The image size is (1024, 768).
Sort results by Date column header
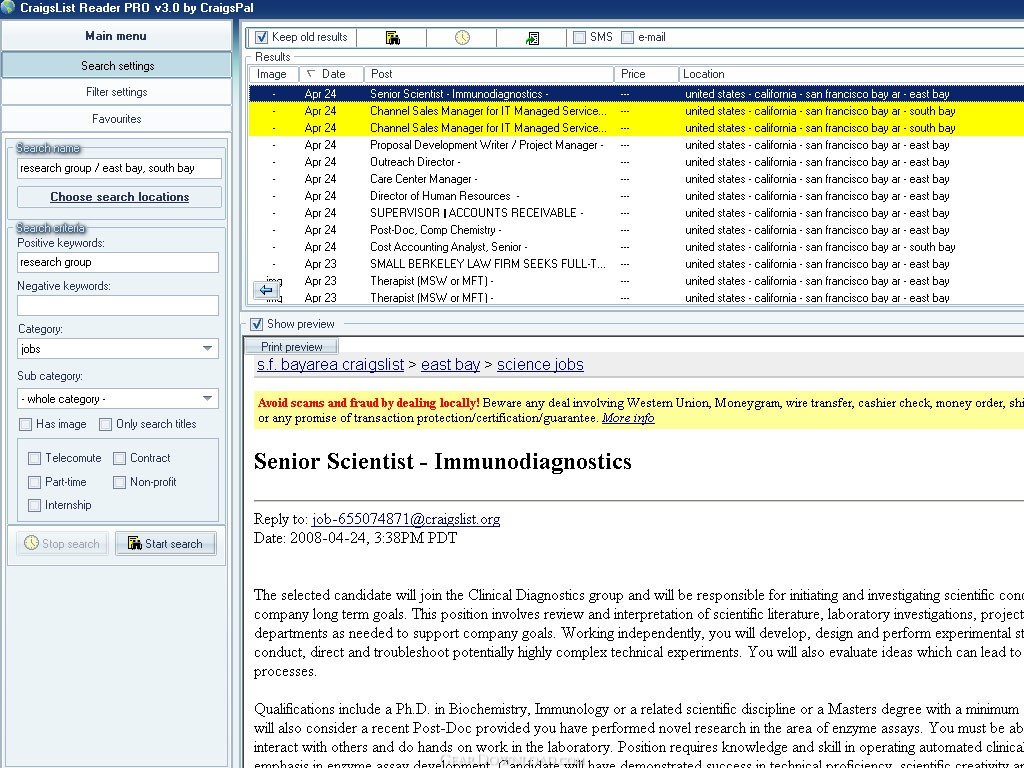click(332, 74)
